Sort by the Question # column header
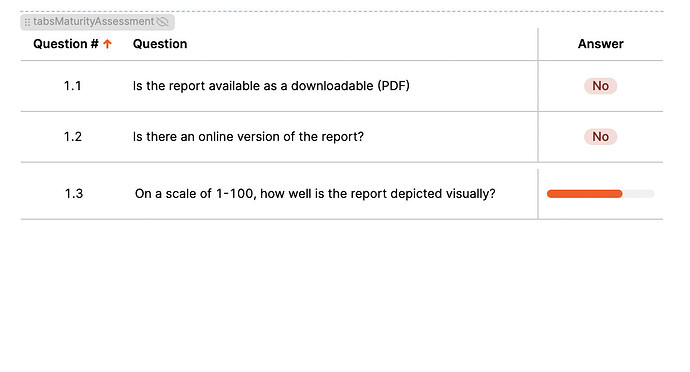 click(66, 44)
